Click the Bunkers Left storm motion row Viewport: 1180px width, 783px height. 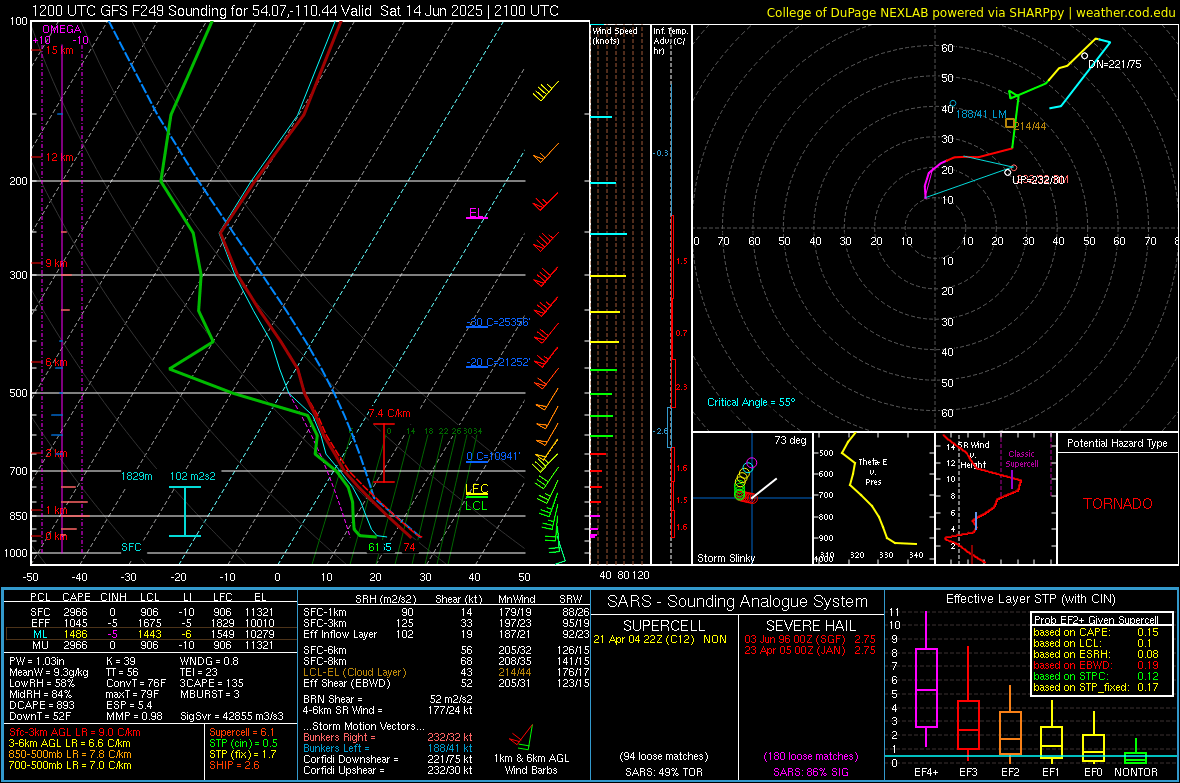click(x=388, y=748)
